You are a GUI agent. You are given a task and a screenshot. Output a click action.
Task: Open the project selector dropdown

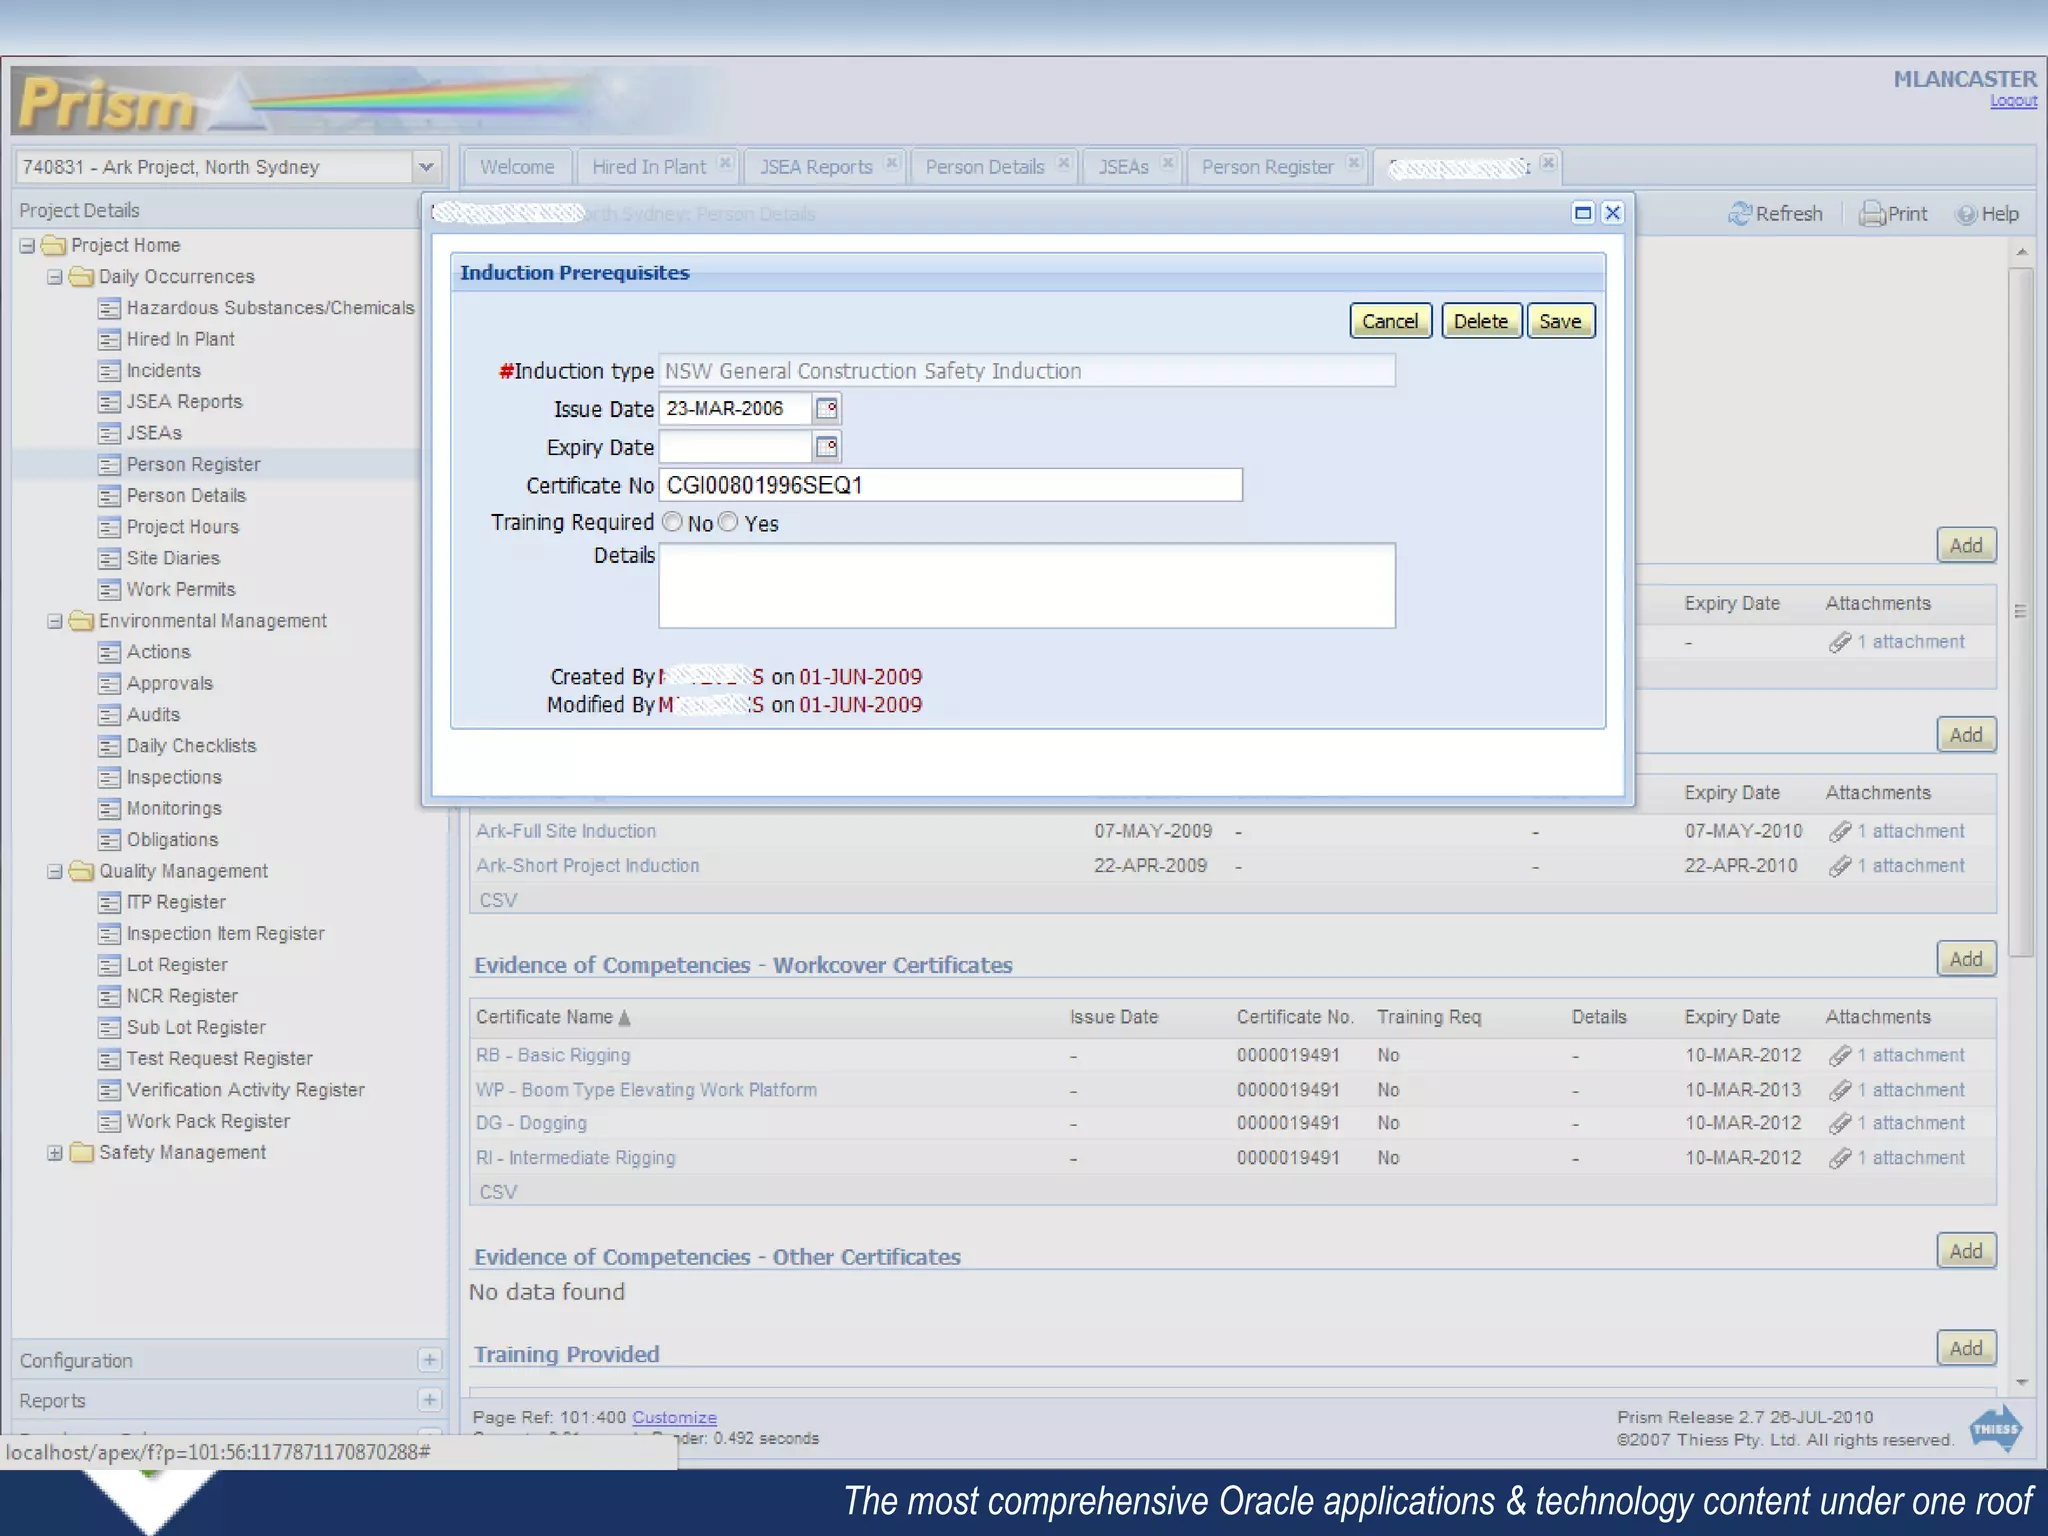pyautogui.click(x=427, y=167)
